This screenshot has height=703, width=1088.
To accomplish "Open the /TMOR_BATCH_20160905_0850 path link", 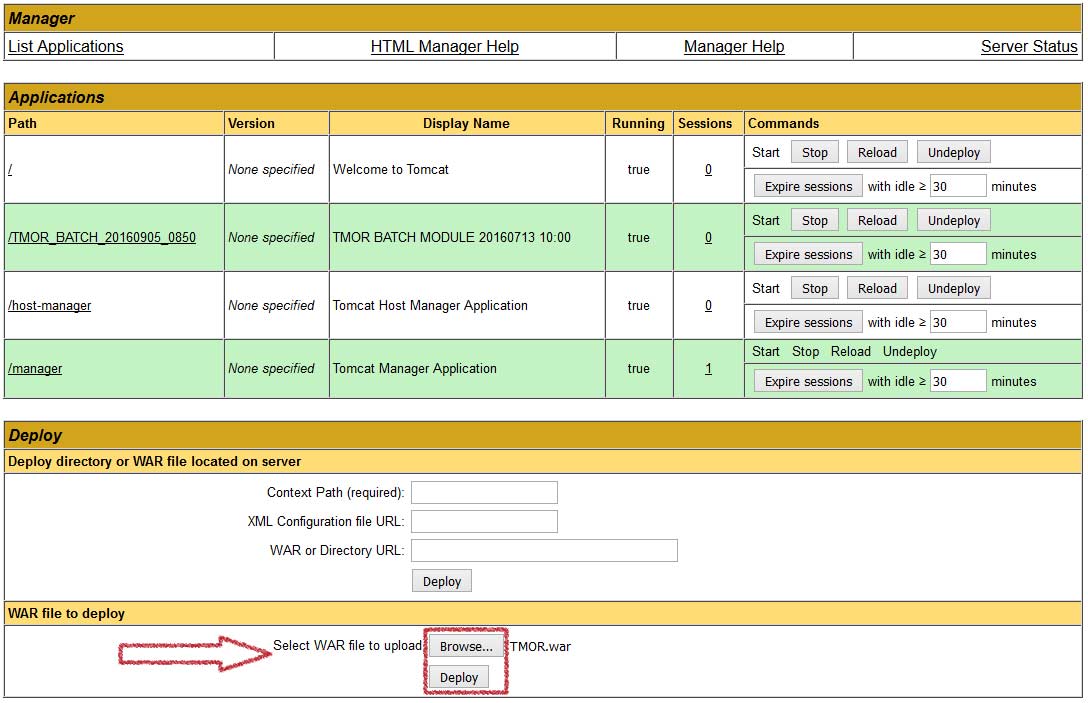I will 102,237.
